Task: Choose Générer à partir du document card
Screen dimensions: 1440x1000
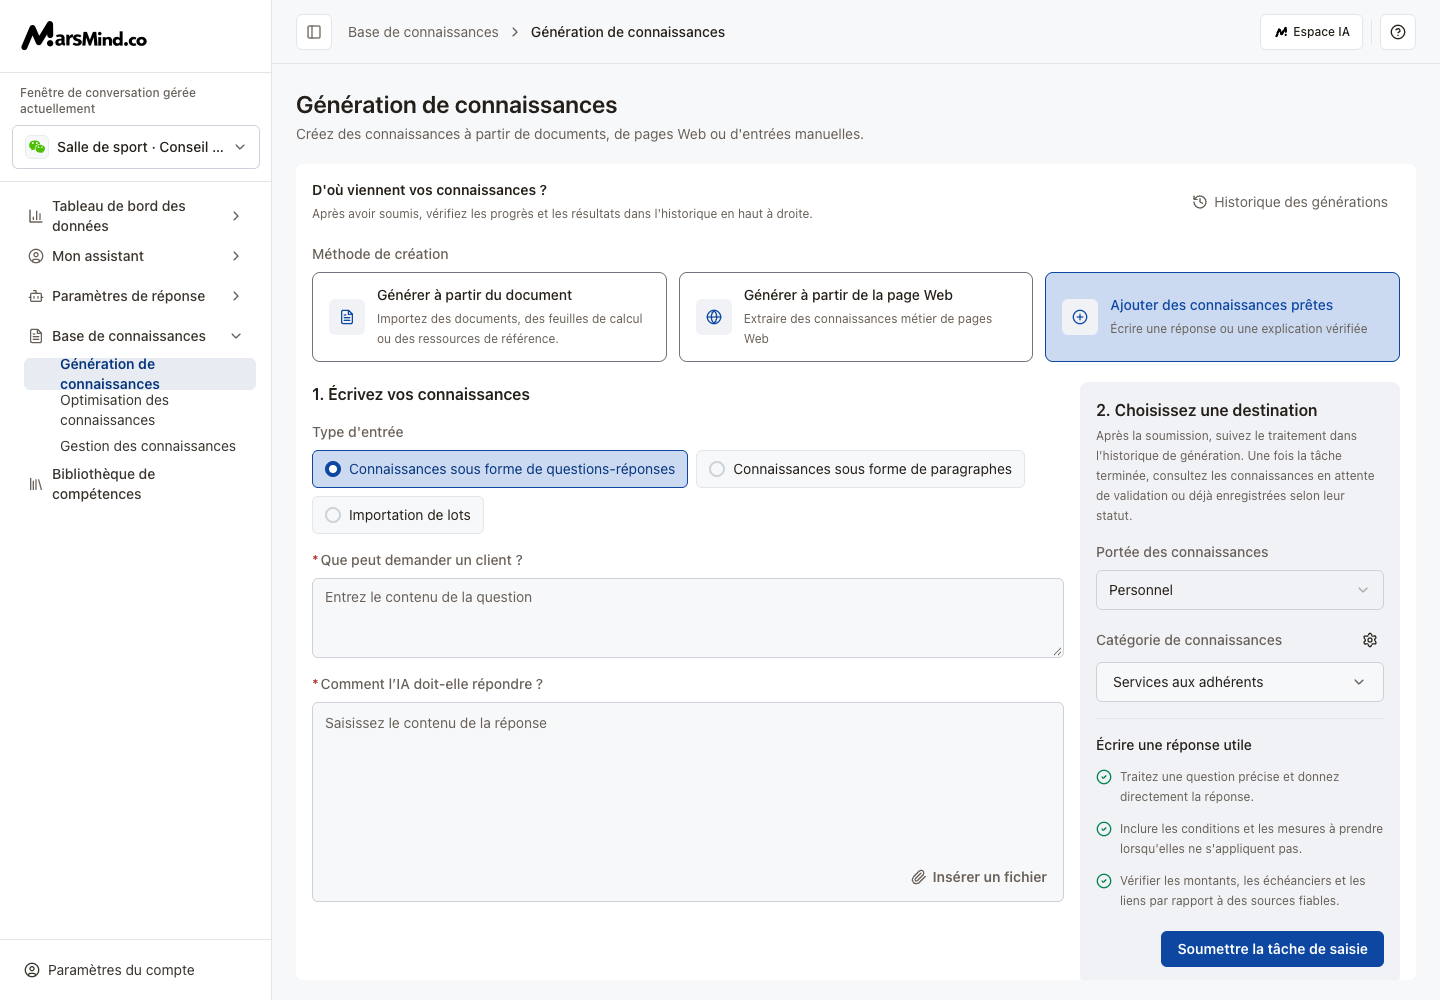Action: click(x=489, y=317)
